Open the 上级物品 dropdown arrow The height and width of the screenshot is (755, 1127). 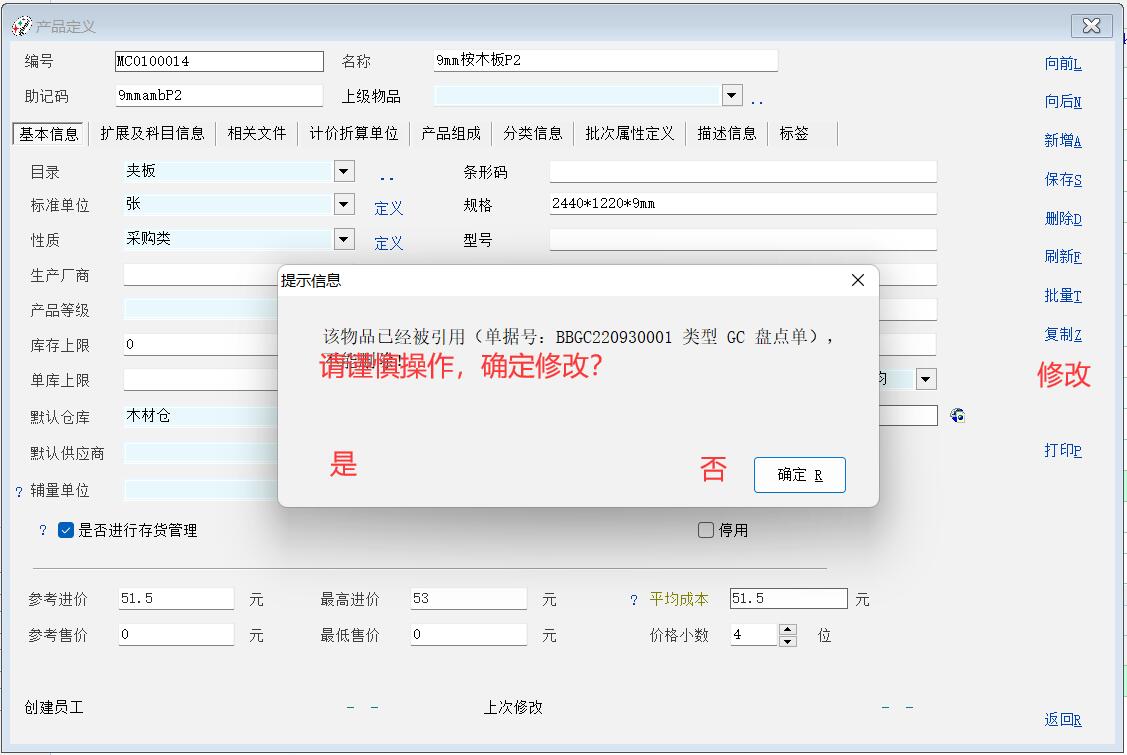(x=732, y=95)
